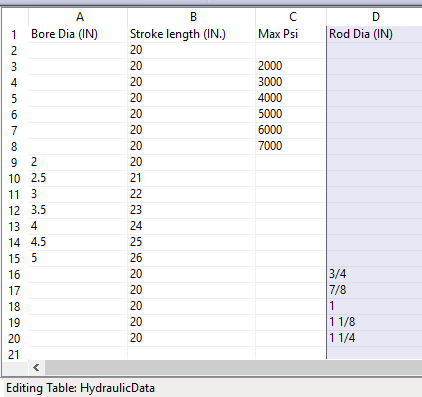The image size is (422, 397).
Task: Select column C header
Action: pos(291,17)
